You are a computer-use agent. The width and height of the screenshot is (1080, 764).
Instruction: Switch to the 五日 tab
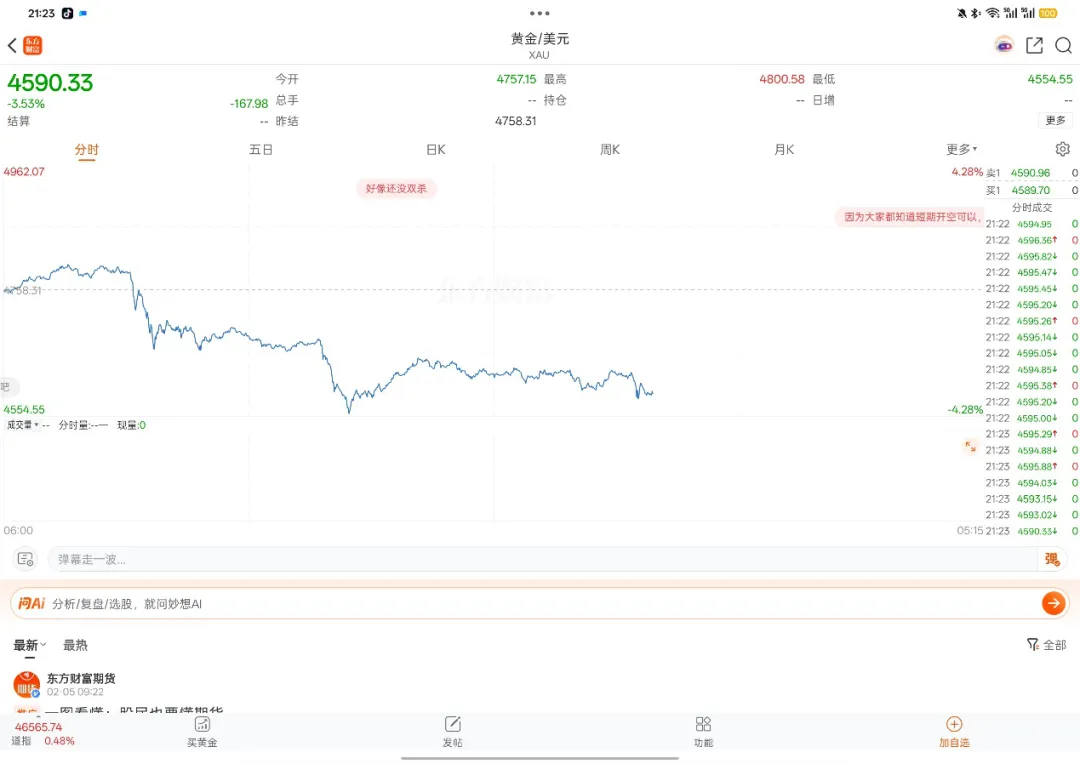pyautogui.click(x=261, y=149)
